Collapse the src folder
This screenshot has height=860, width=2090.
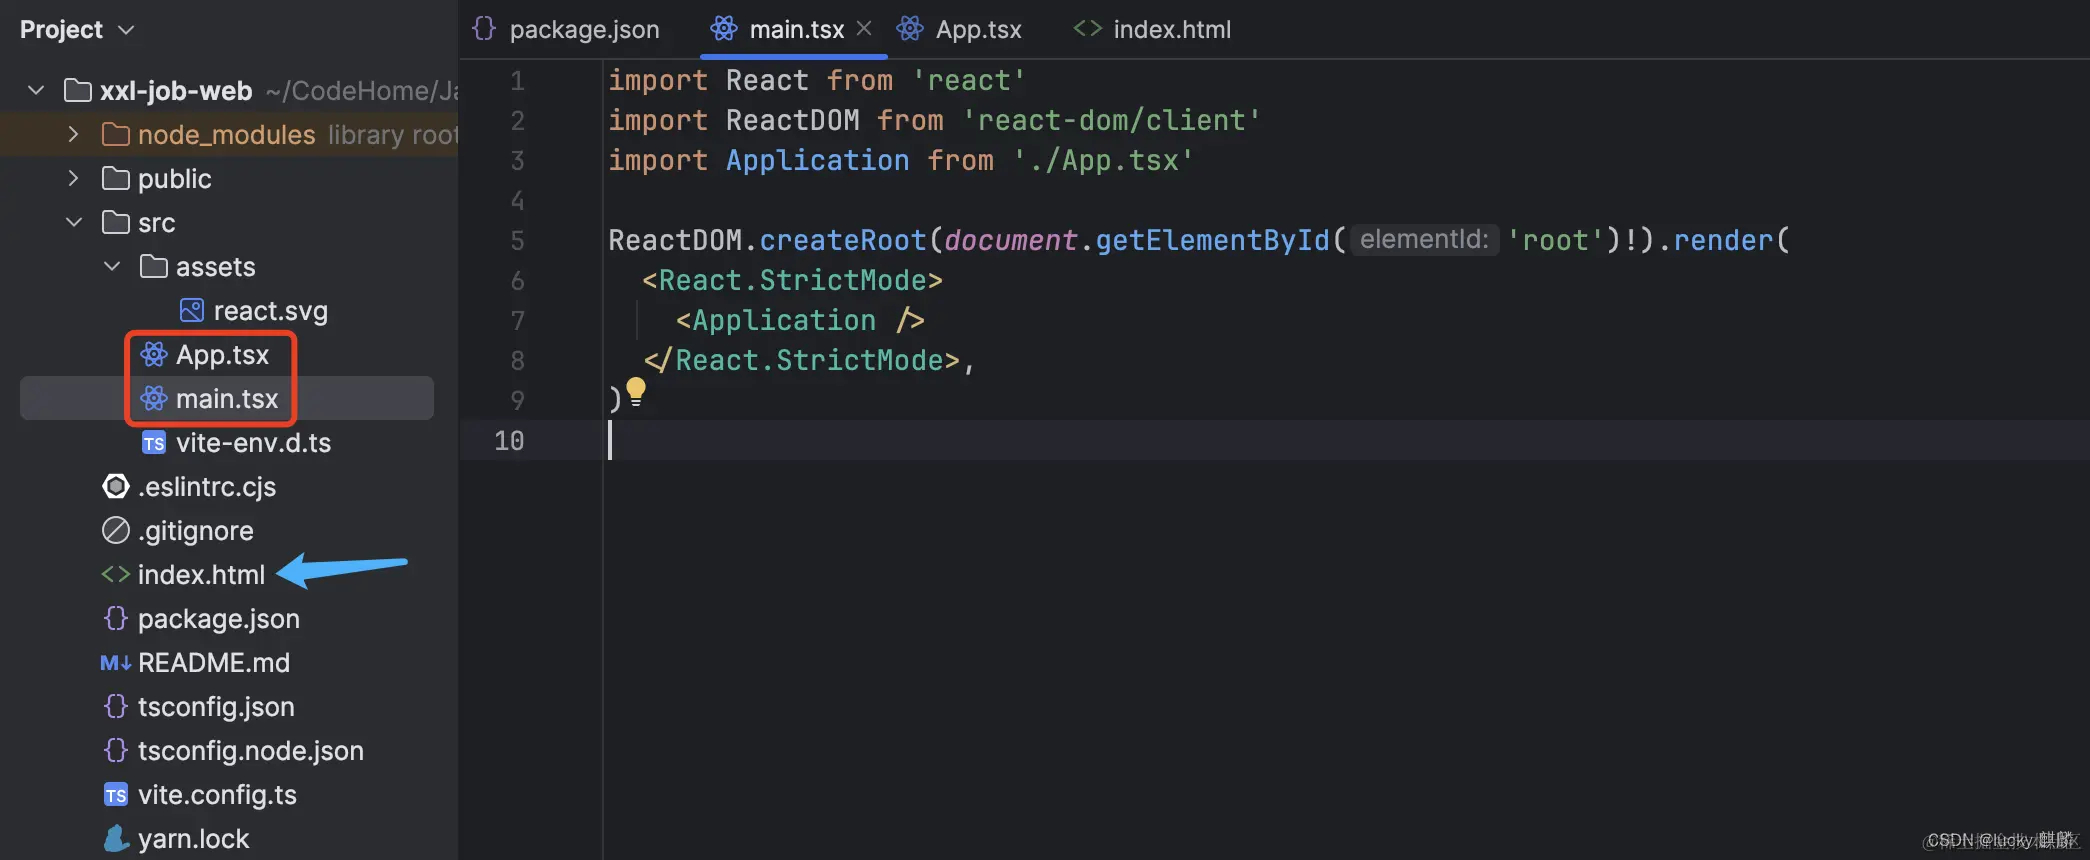click(74, 222)
